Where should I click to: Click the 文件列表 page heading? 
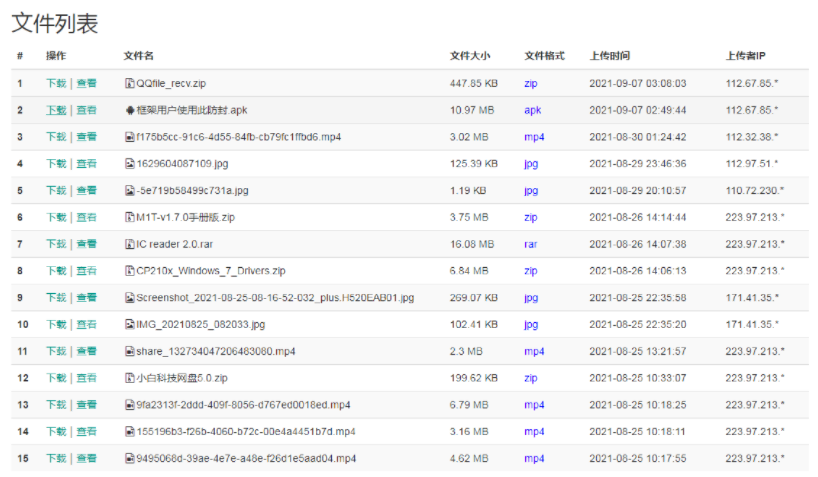click(x=55, y=23)
